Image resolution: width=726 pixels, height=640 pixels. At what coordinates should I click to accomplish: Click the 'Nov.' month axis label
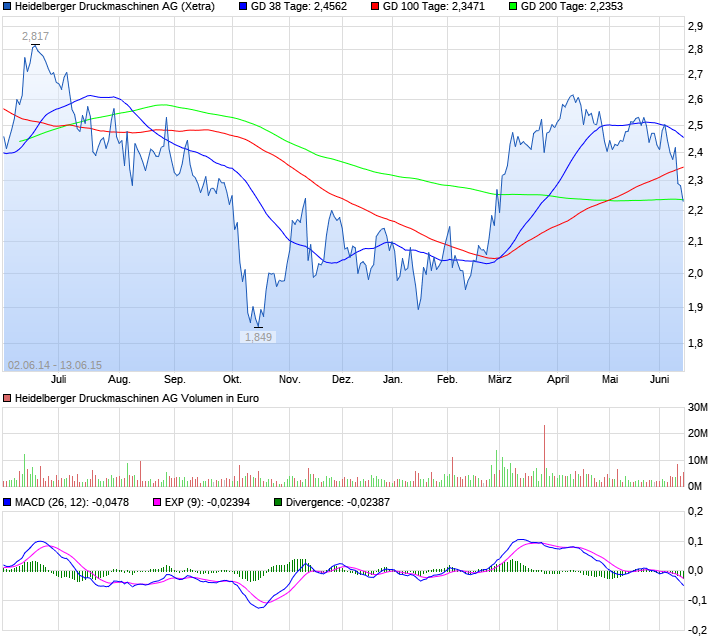pyautogui.click(x=289, y=379)
